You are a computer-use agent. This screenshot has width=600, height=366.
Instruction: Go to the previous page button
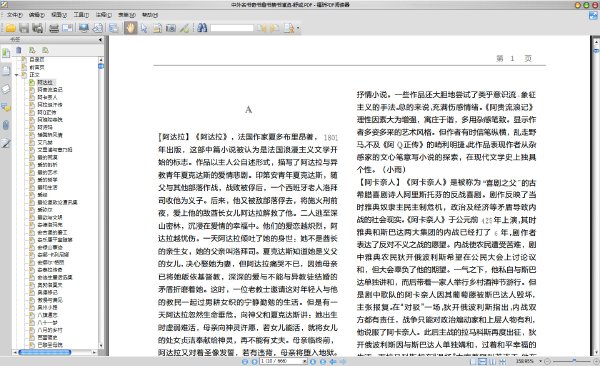click(x=254, y=361)
